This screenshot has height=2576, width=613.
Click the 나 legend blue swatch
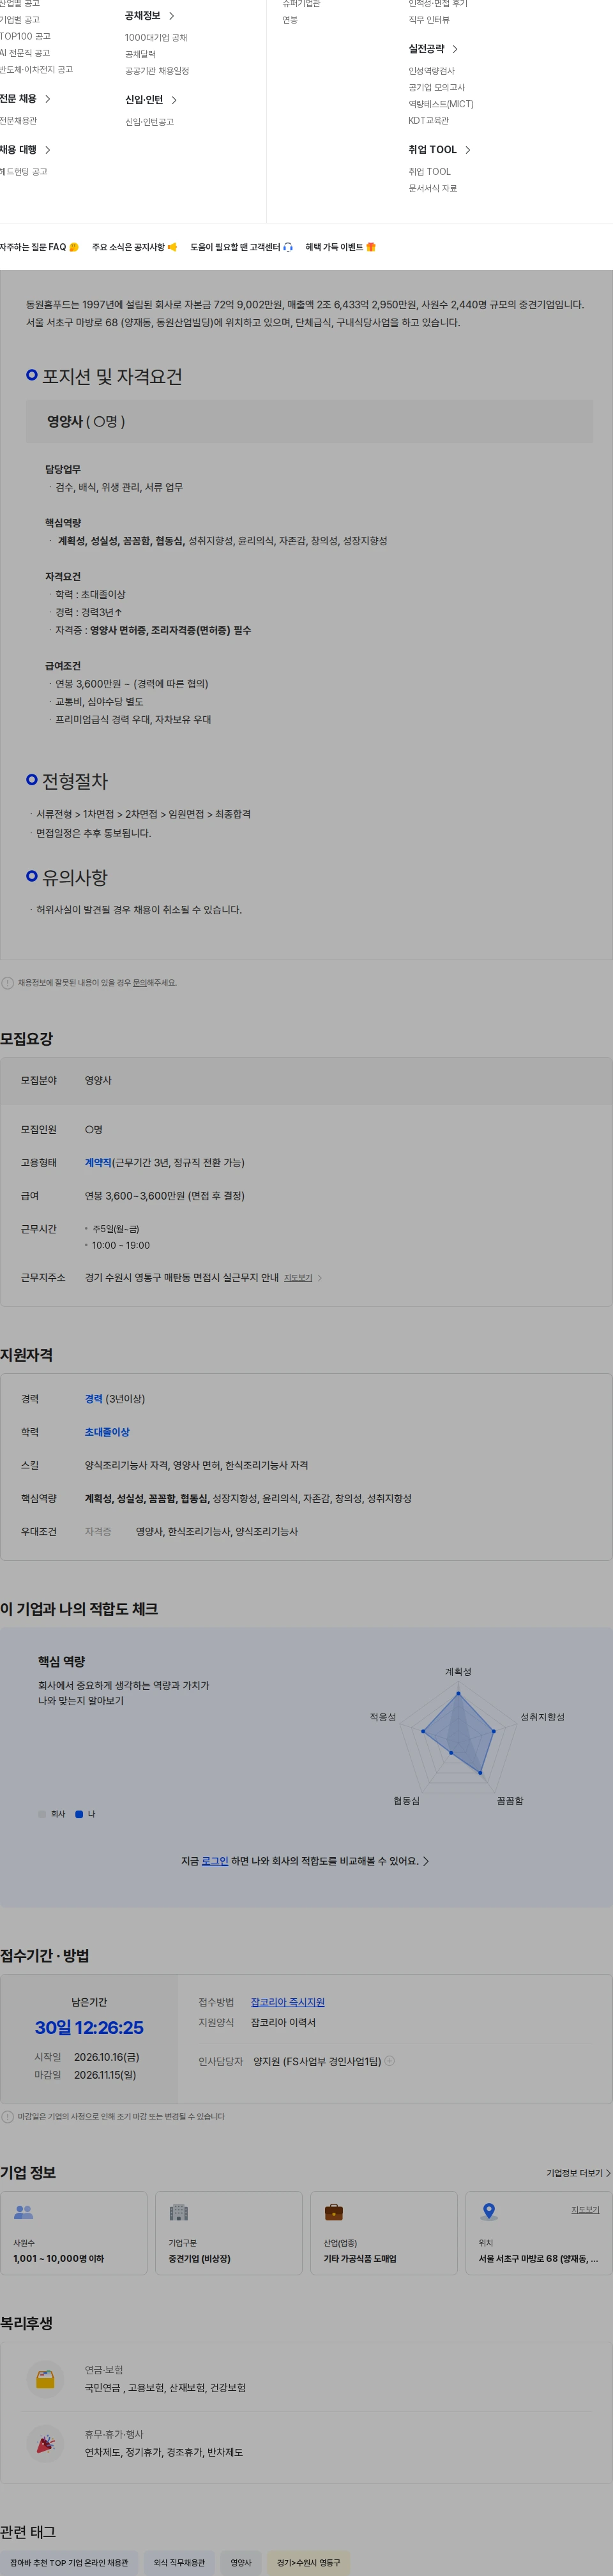pyautogui.click(x=79, y=1814)
